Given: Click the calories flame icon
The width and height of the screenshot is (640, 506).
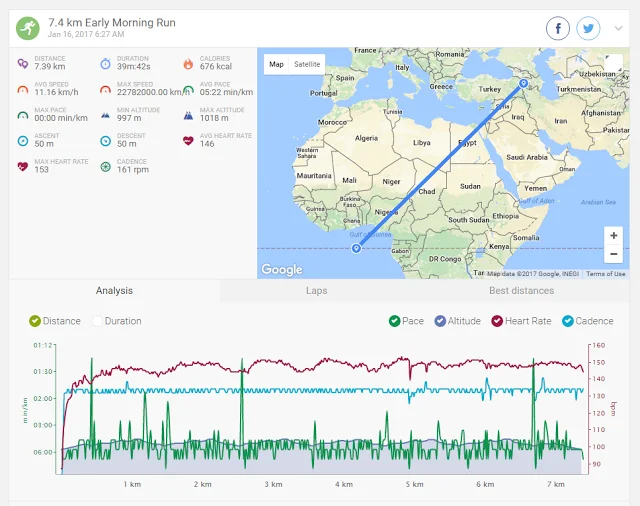Looking at the screenshot, I should click(x=188, y=64).
